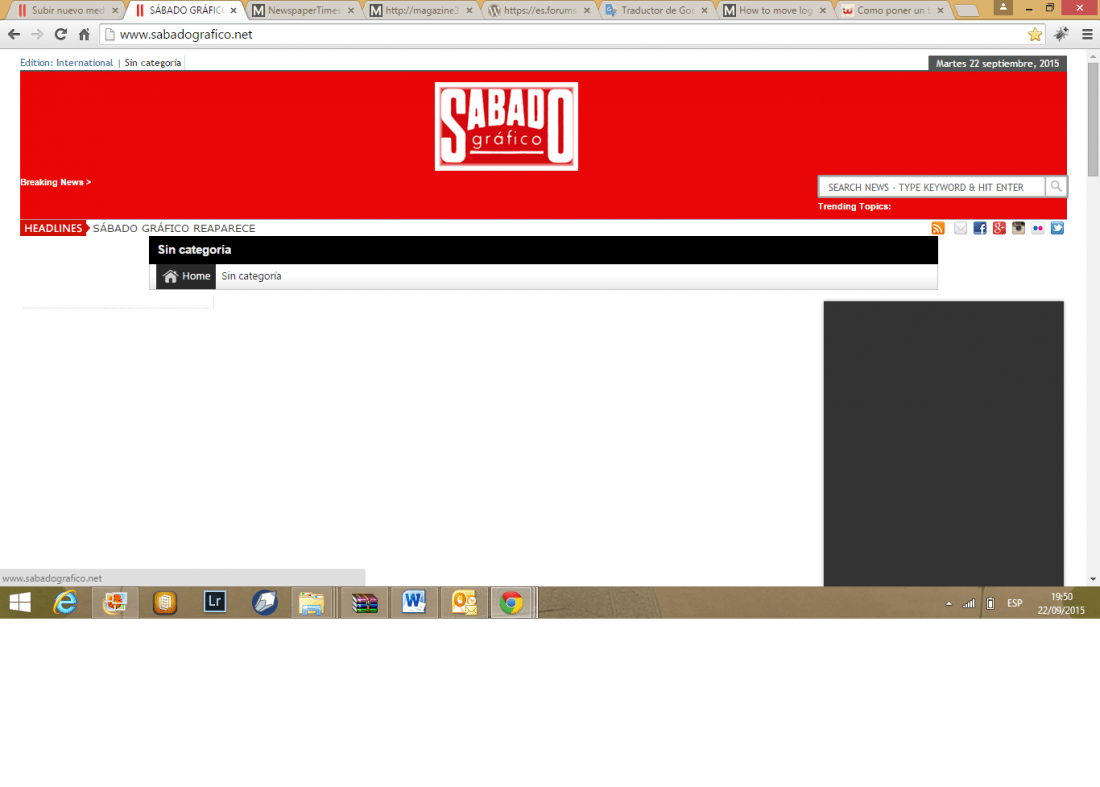This screenshot has width=1100, height=787.
Task: Click the 'Sin categoría' black title bar
Action: (x=543, y=250)
